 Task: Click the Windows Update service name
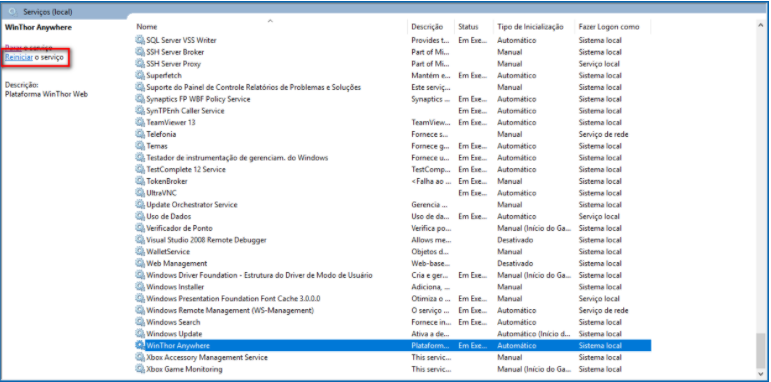click(174, 334)
